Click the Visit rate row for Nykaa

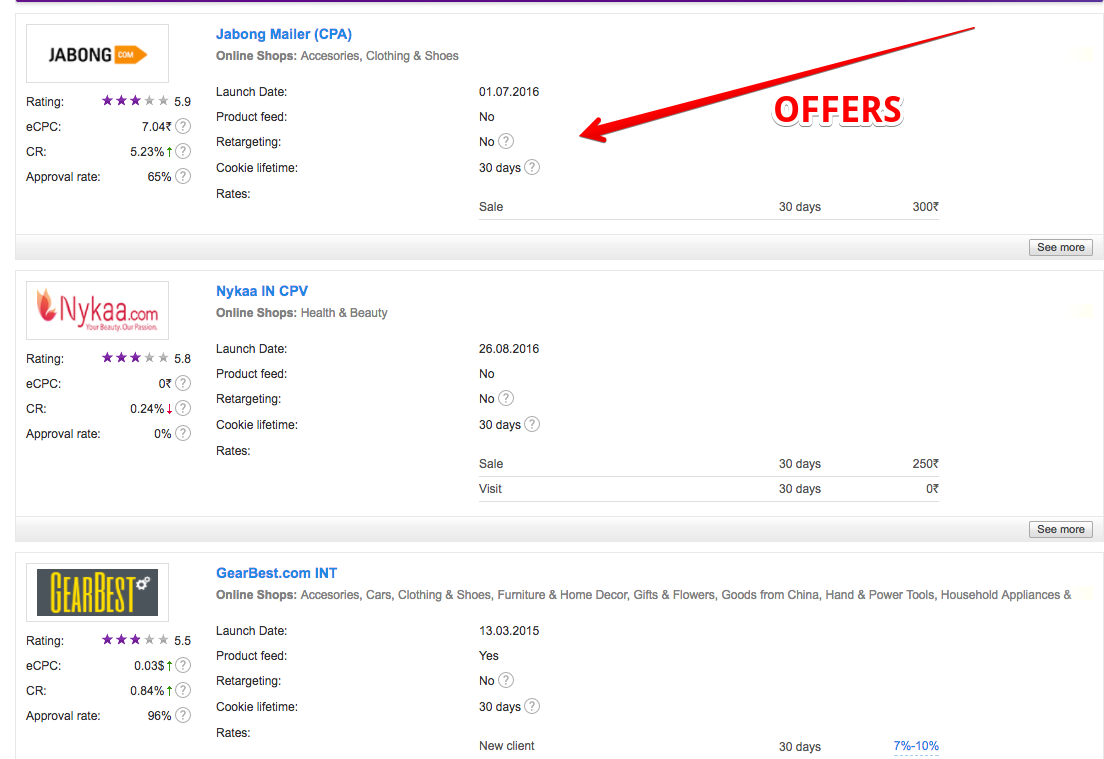(x=708, y=489)
